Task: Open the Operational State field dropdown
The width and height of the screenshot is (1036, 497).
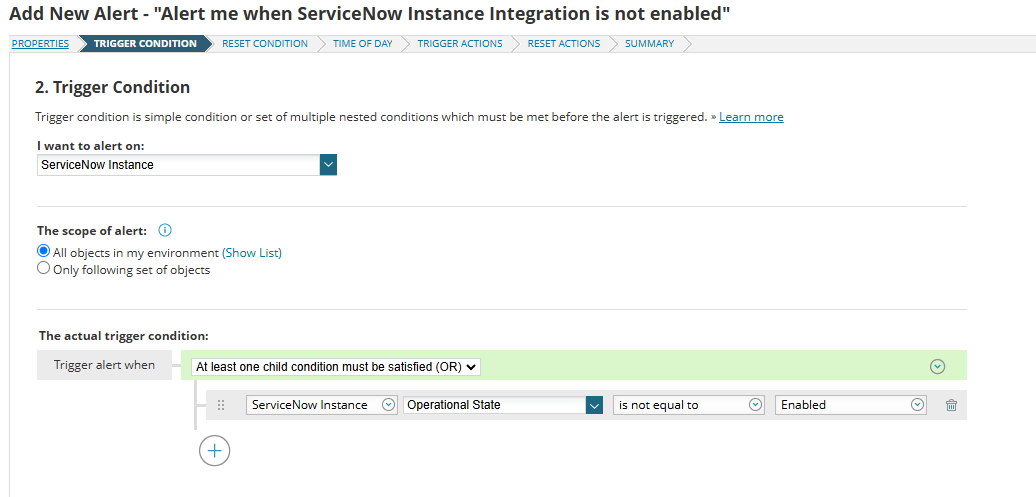Action: click(x=503, y=405)
